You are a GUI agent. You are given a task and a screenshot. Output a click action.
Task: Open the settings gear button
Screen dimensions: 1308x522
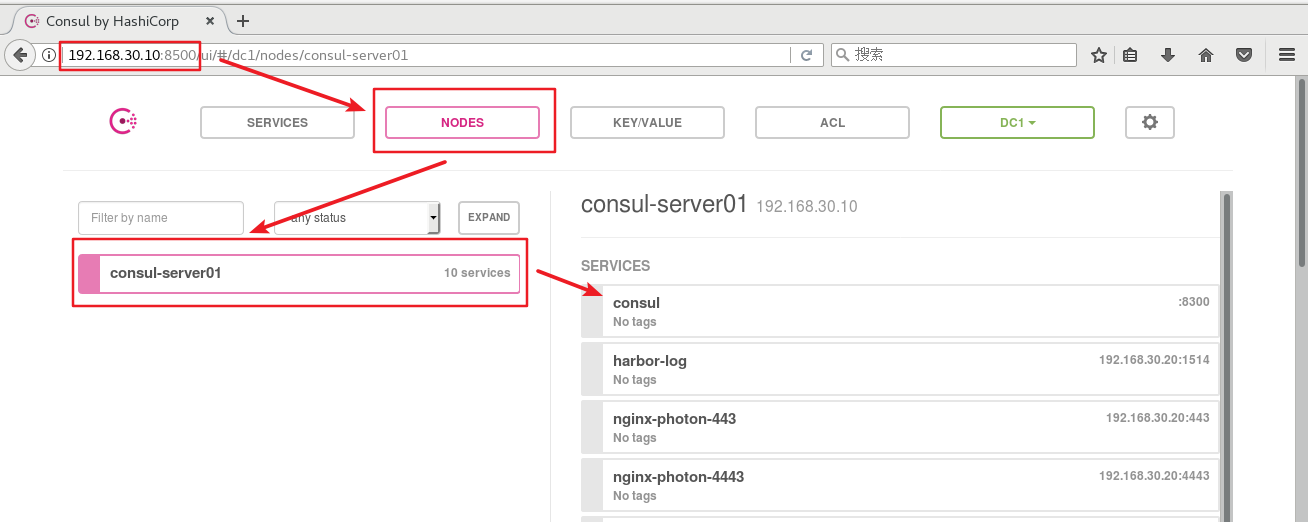[x=1150, y=122]
